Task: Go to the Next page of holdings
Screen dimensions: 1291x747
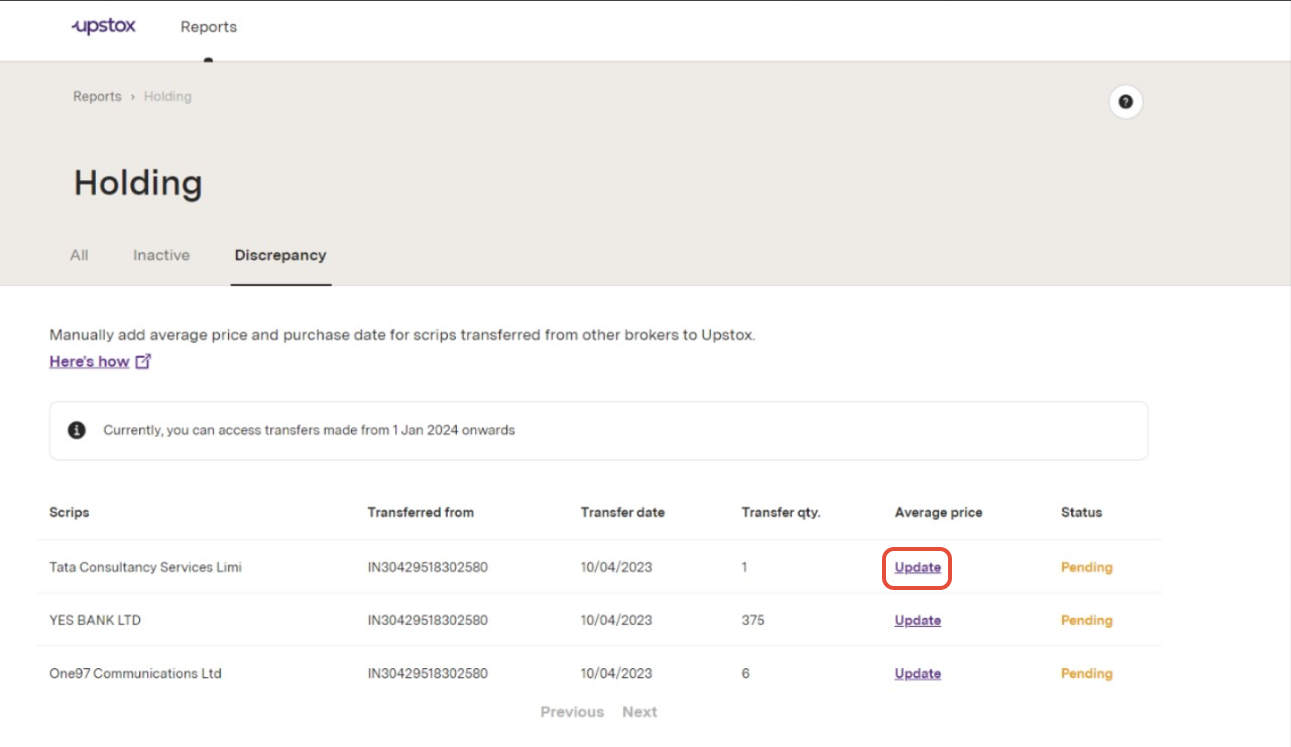Action: point(639,712)
